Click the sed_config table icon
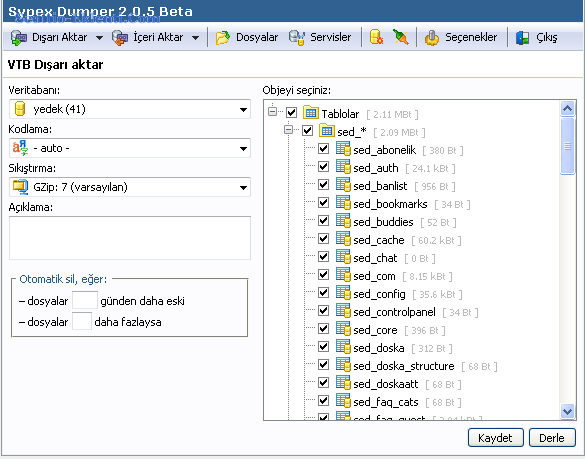 (343, 293)
